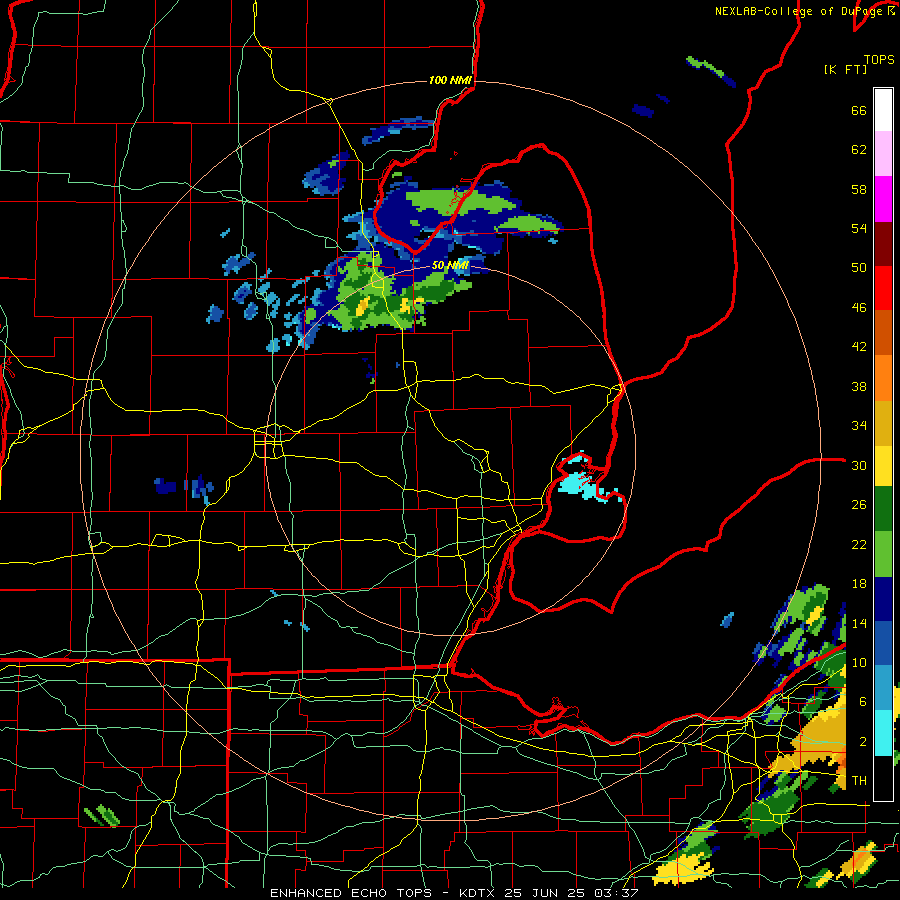Click the TH threshold legend label
Viewport: 900px width, 900px height.
pos(859,781)
